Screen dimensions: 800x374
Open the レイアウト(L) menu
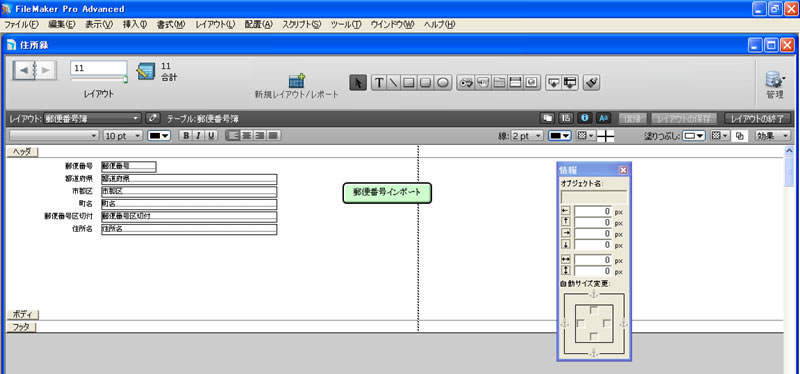click(215, 24)
